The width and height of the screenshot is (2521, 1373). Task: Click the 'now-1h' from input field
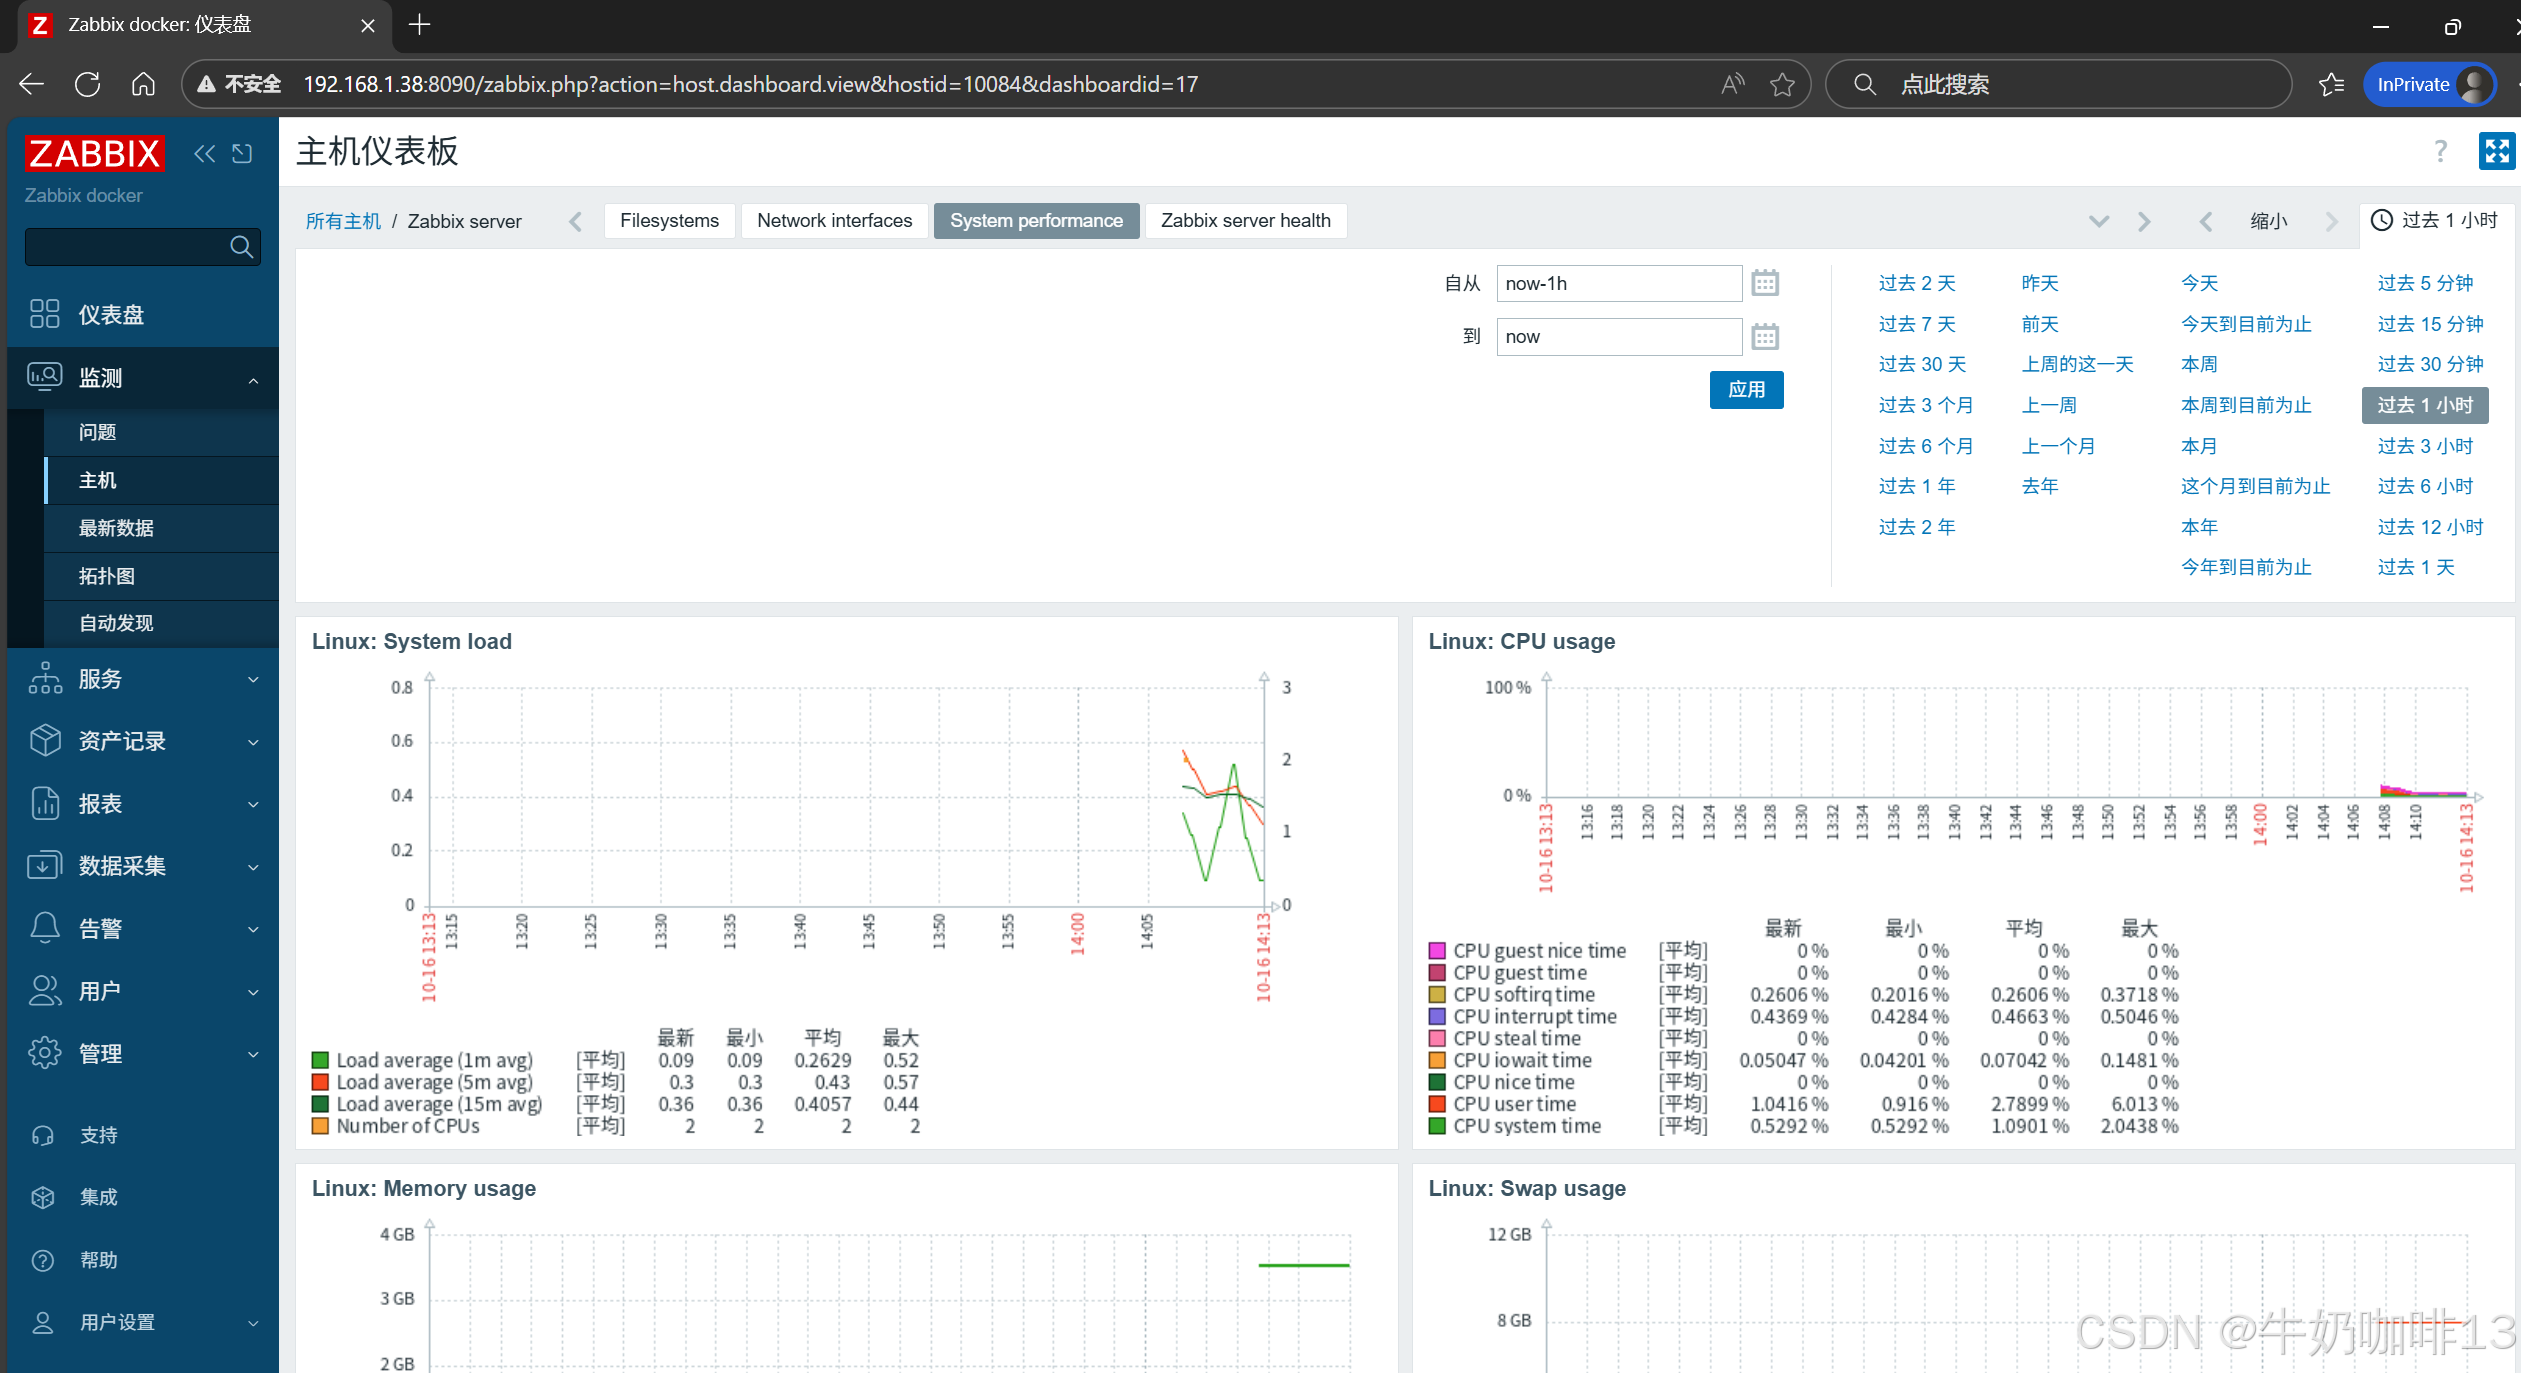tap(1618, 283)
